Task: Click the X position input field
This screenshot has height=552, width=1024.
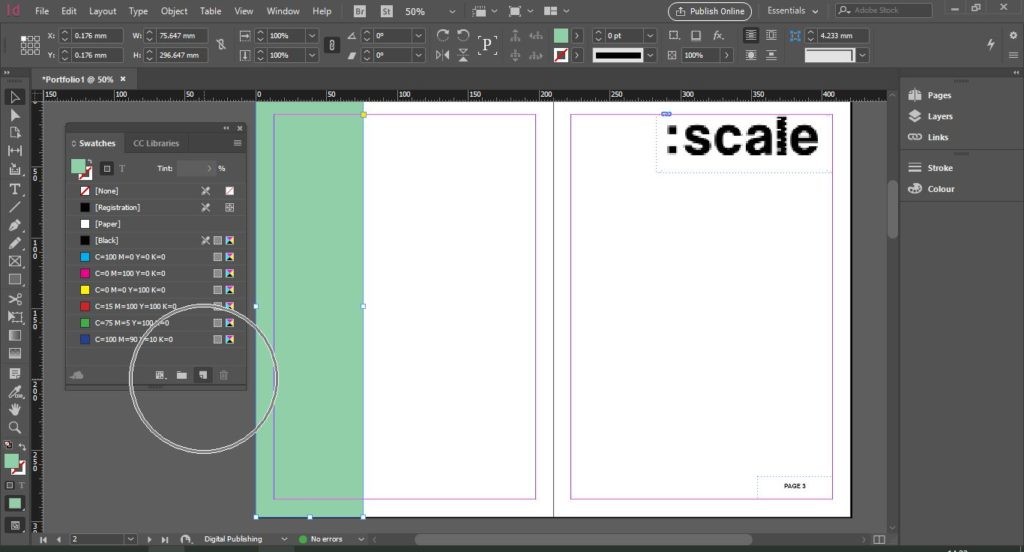Action: tap(97, 35)
